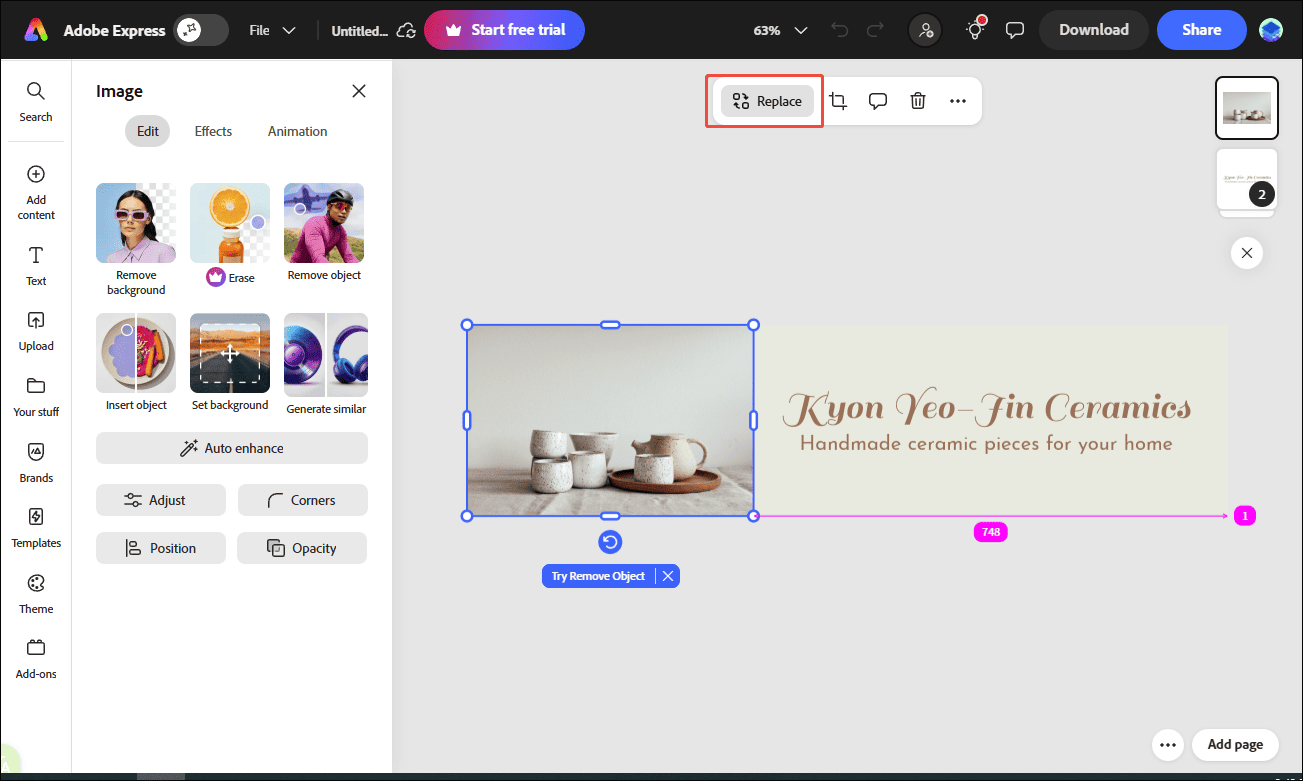
Task: Select page 2 thumbnail
Action: [x=1246, y=182]
